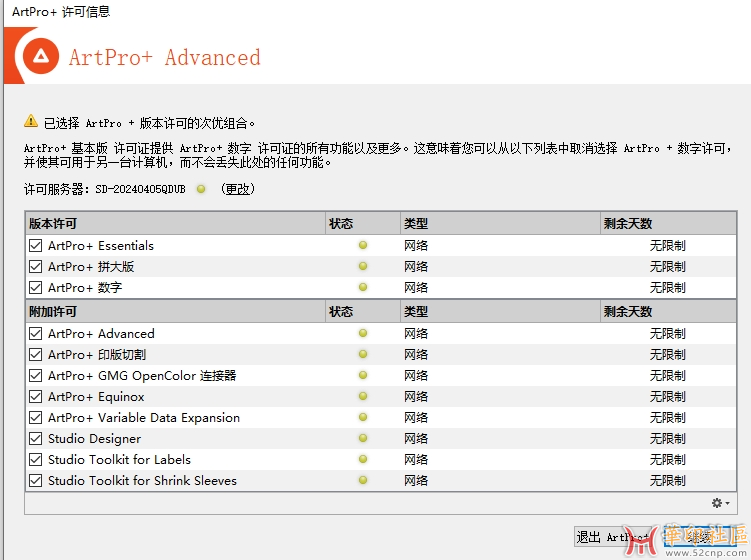This screenshot has height=560, width=751.
Task: Select the ArtPro+ Essentials row label
Action: tap(101, 246)
